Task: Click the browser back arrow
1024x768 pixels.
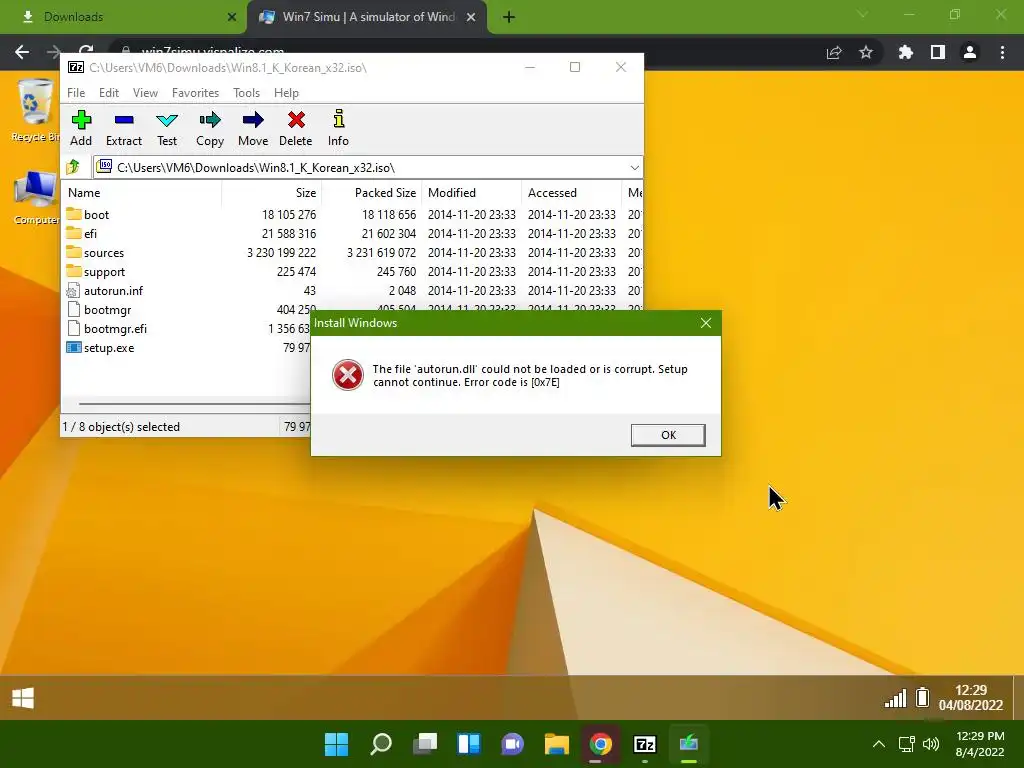Action: point(22,52)
